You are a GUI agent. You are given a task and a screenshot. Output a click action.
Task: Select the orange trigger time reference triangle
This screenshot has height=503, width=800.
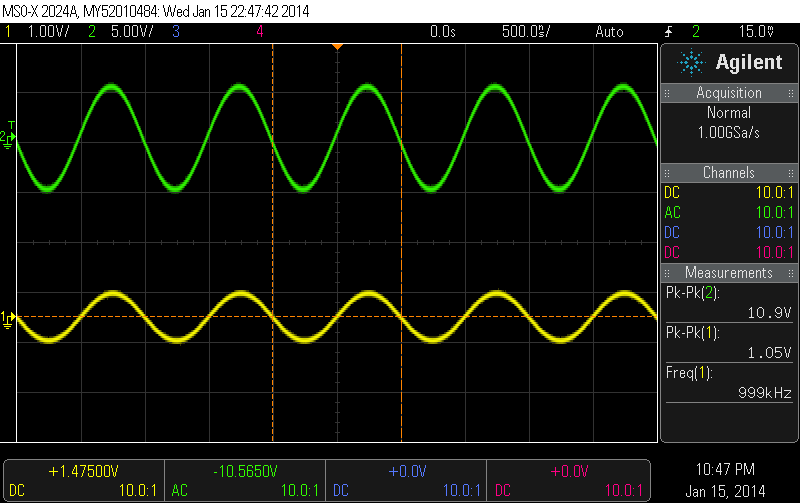point(338,46)
